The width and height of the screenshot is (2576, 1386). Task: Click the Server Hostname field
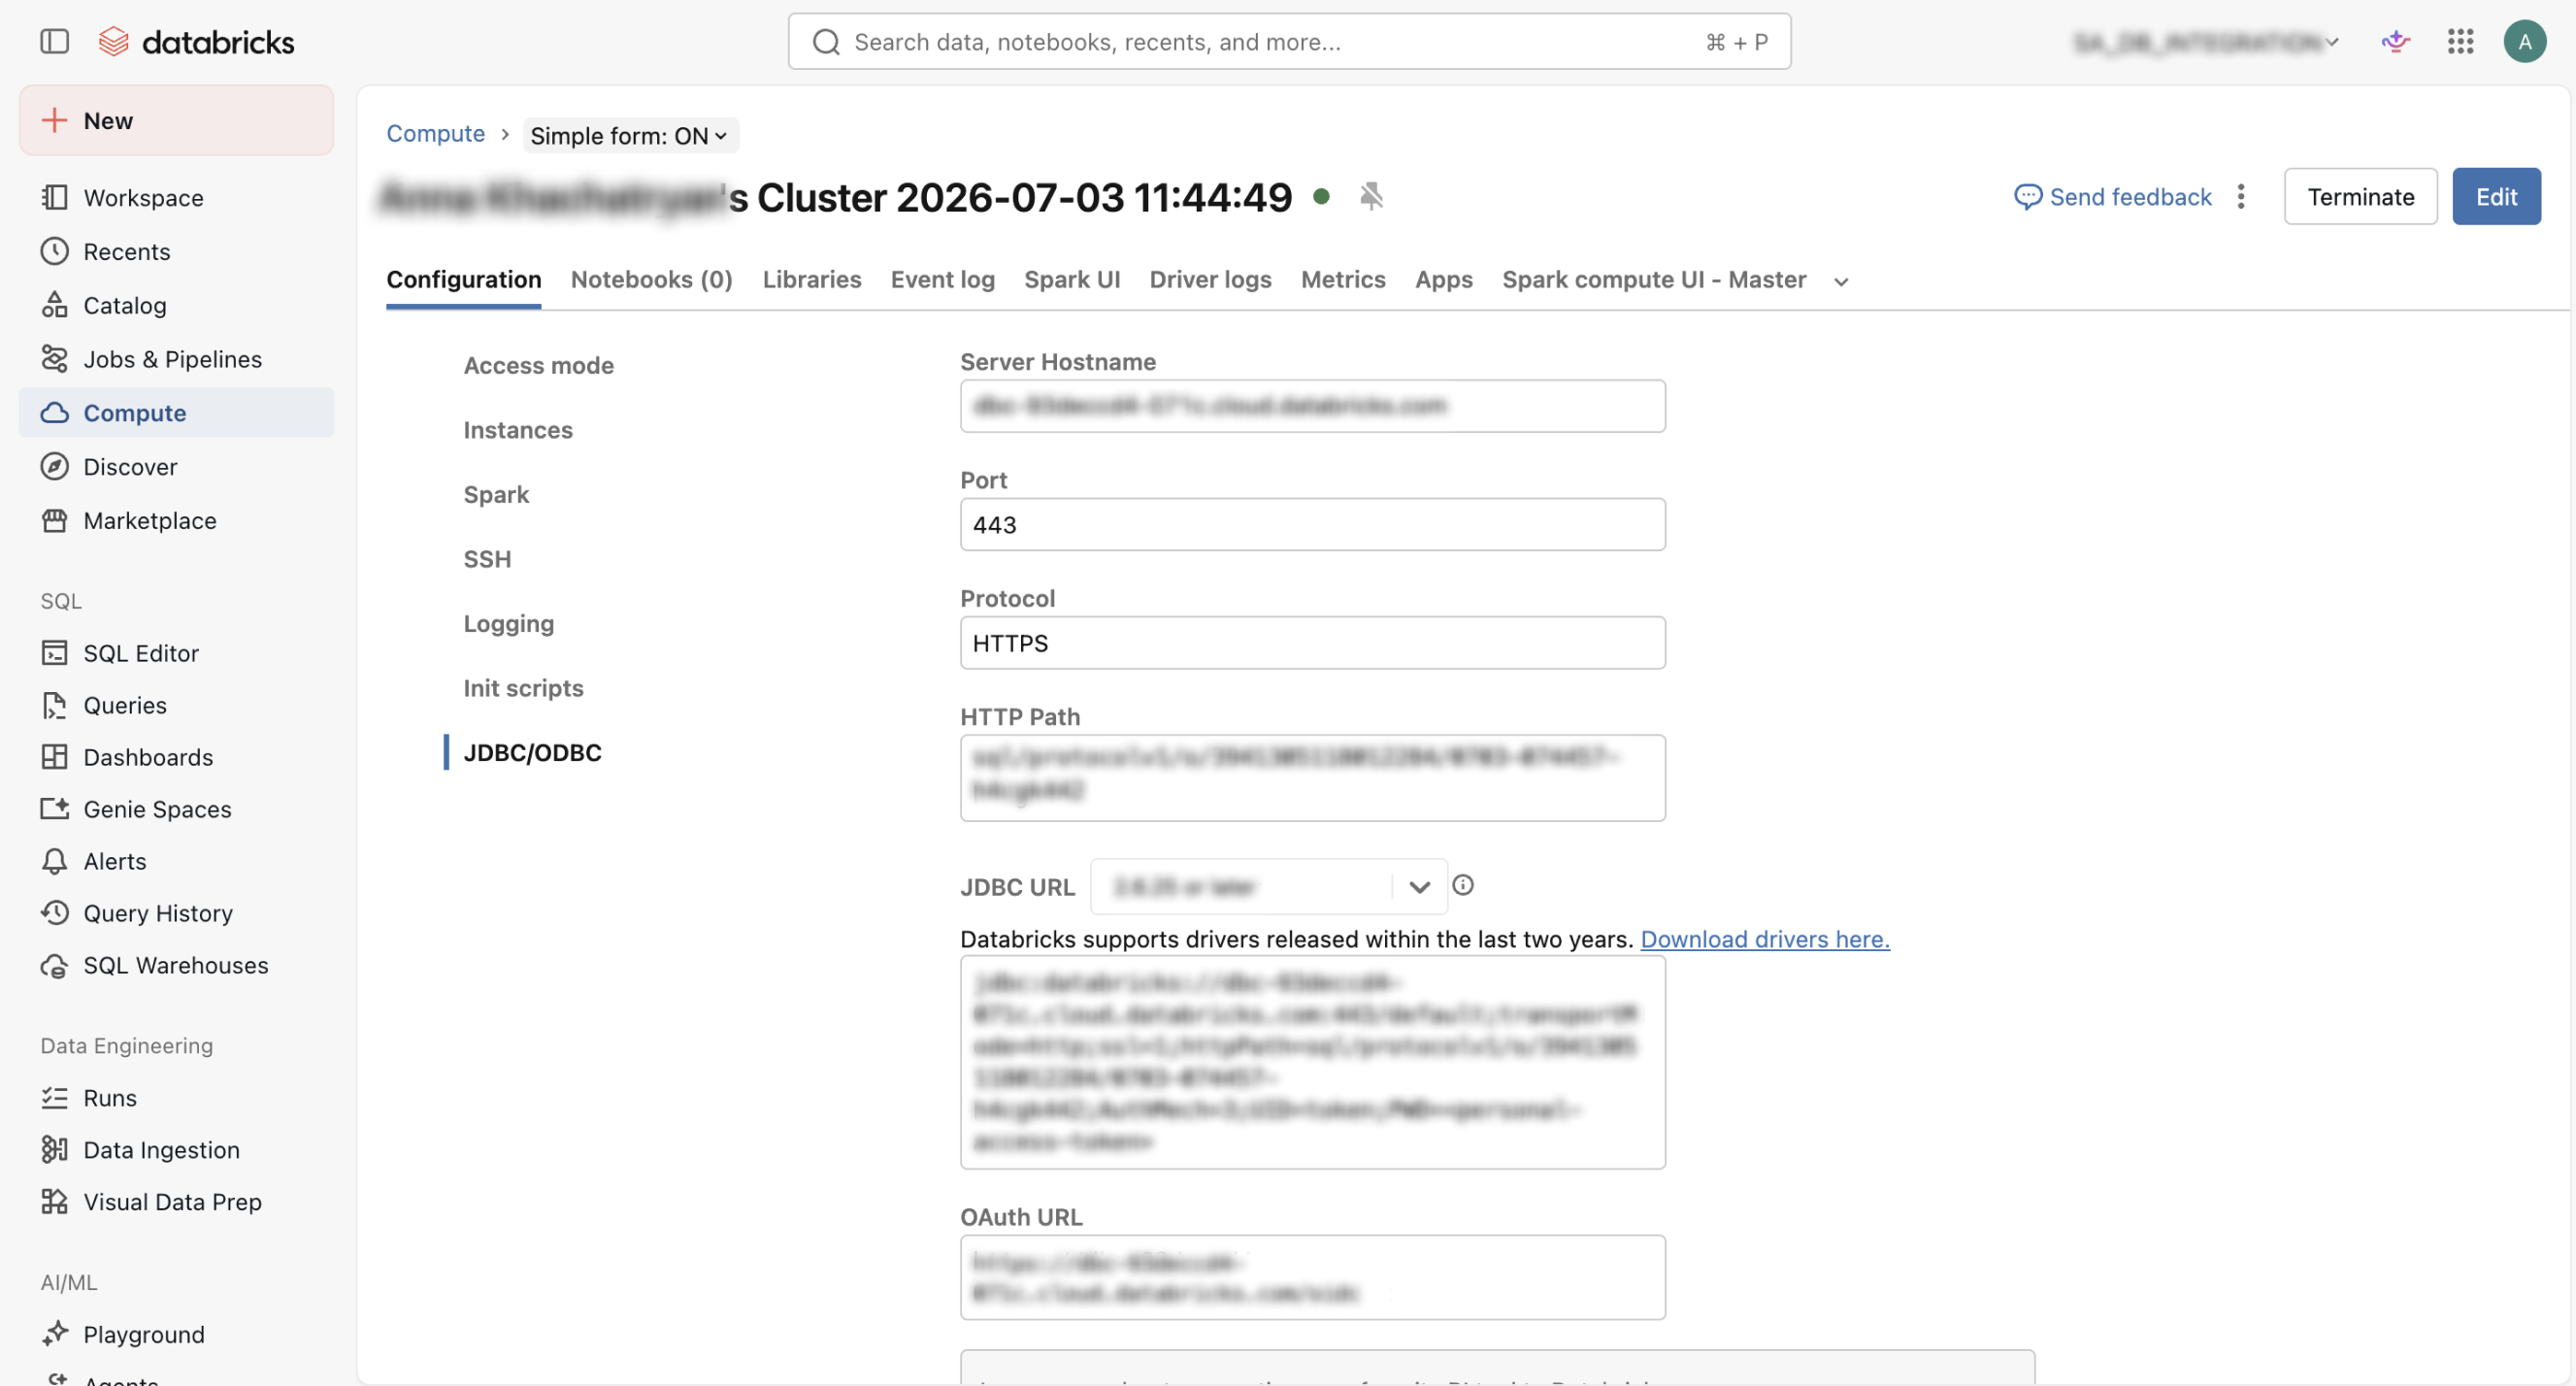(x=1312, y=406)
